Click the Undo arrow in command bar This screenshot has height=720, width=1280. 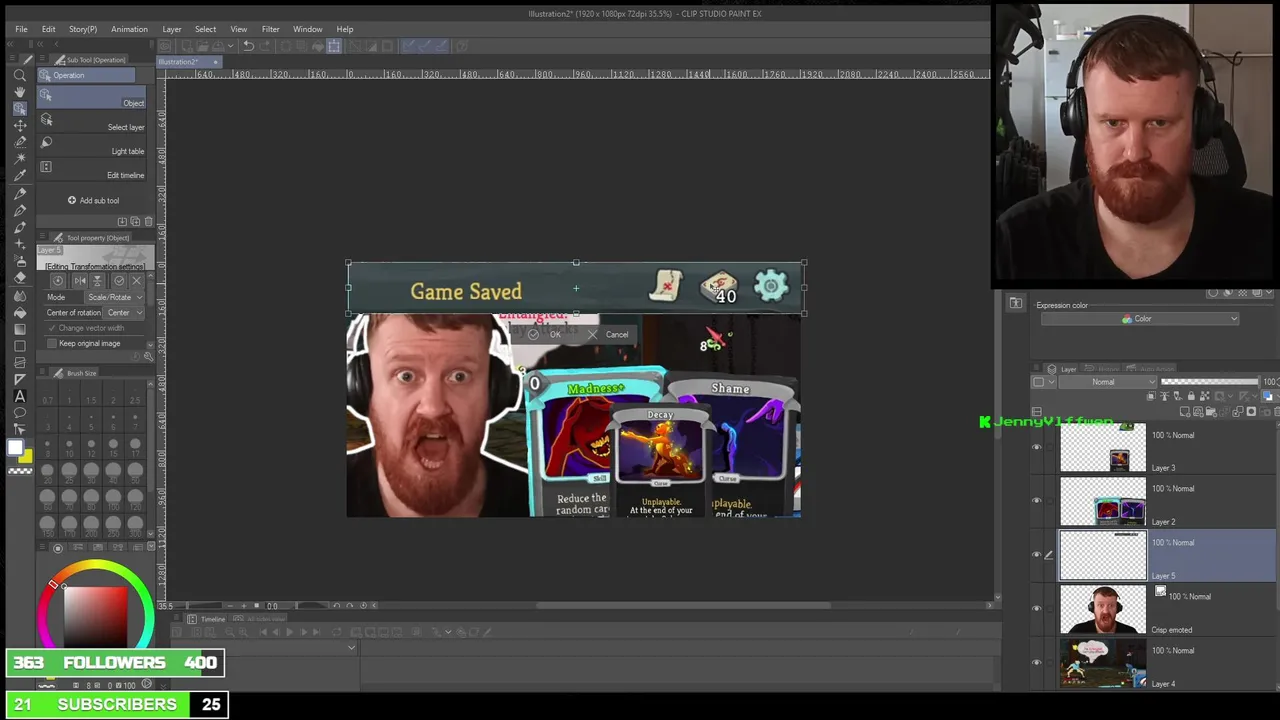(248, 46)
